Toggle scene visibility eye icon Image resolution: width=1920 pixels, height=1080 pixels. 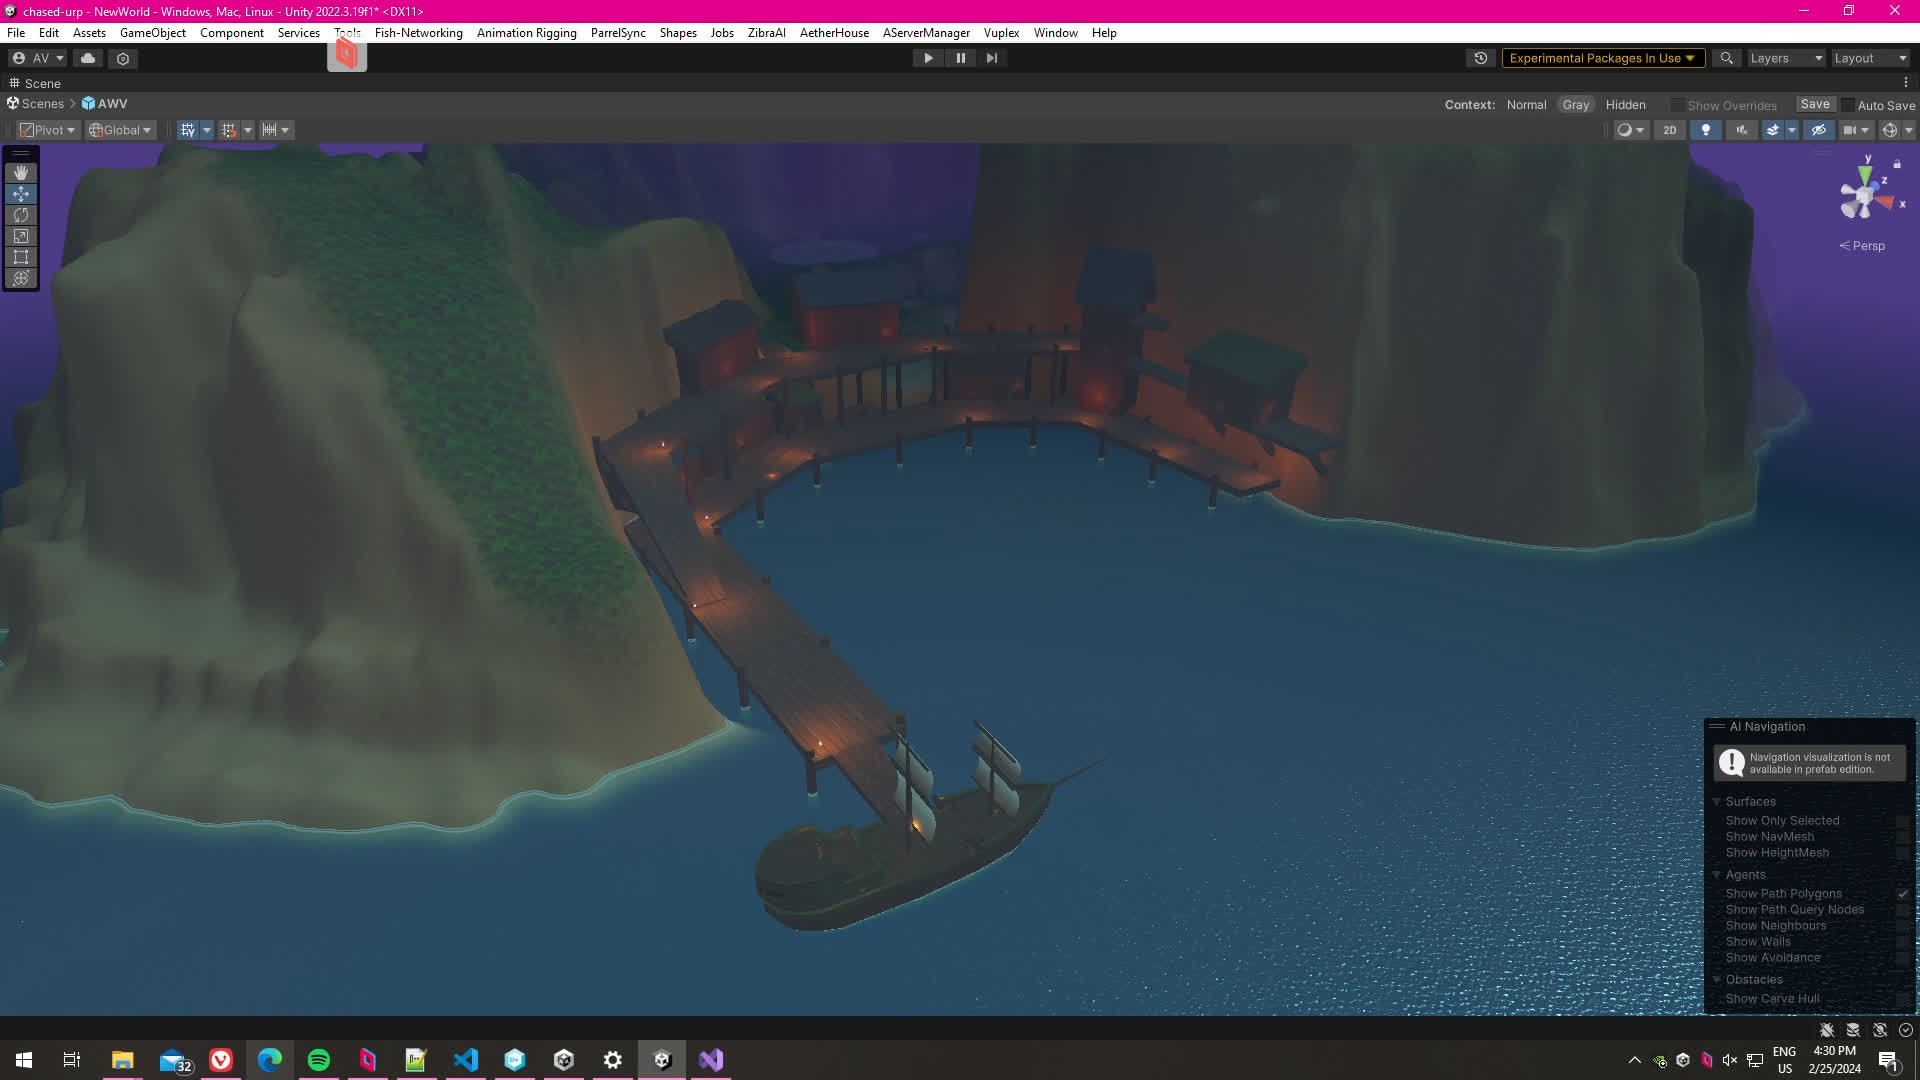coord(1819,130)
